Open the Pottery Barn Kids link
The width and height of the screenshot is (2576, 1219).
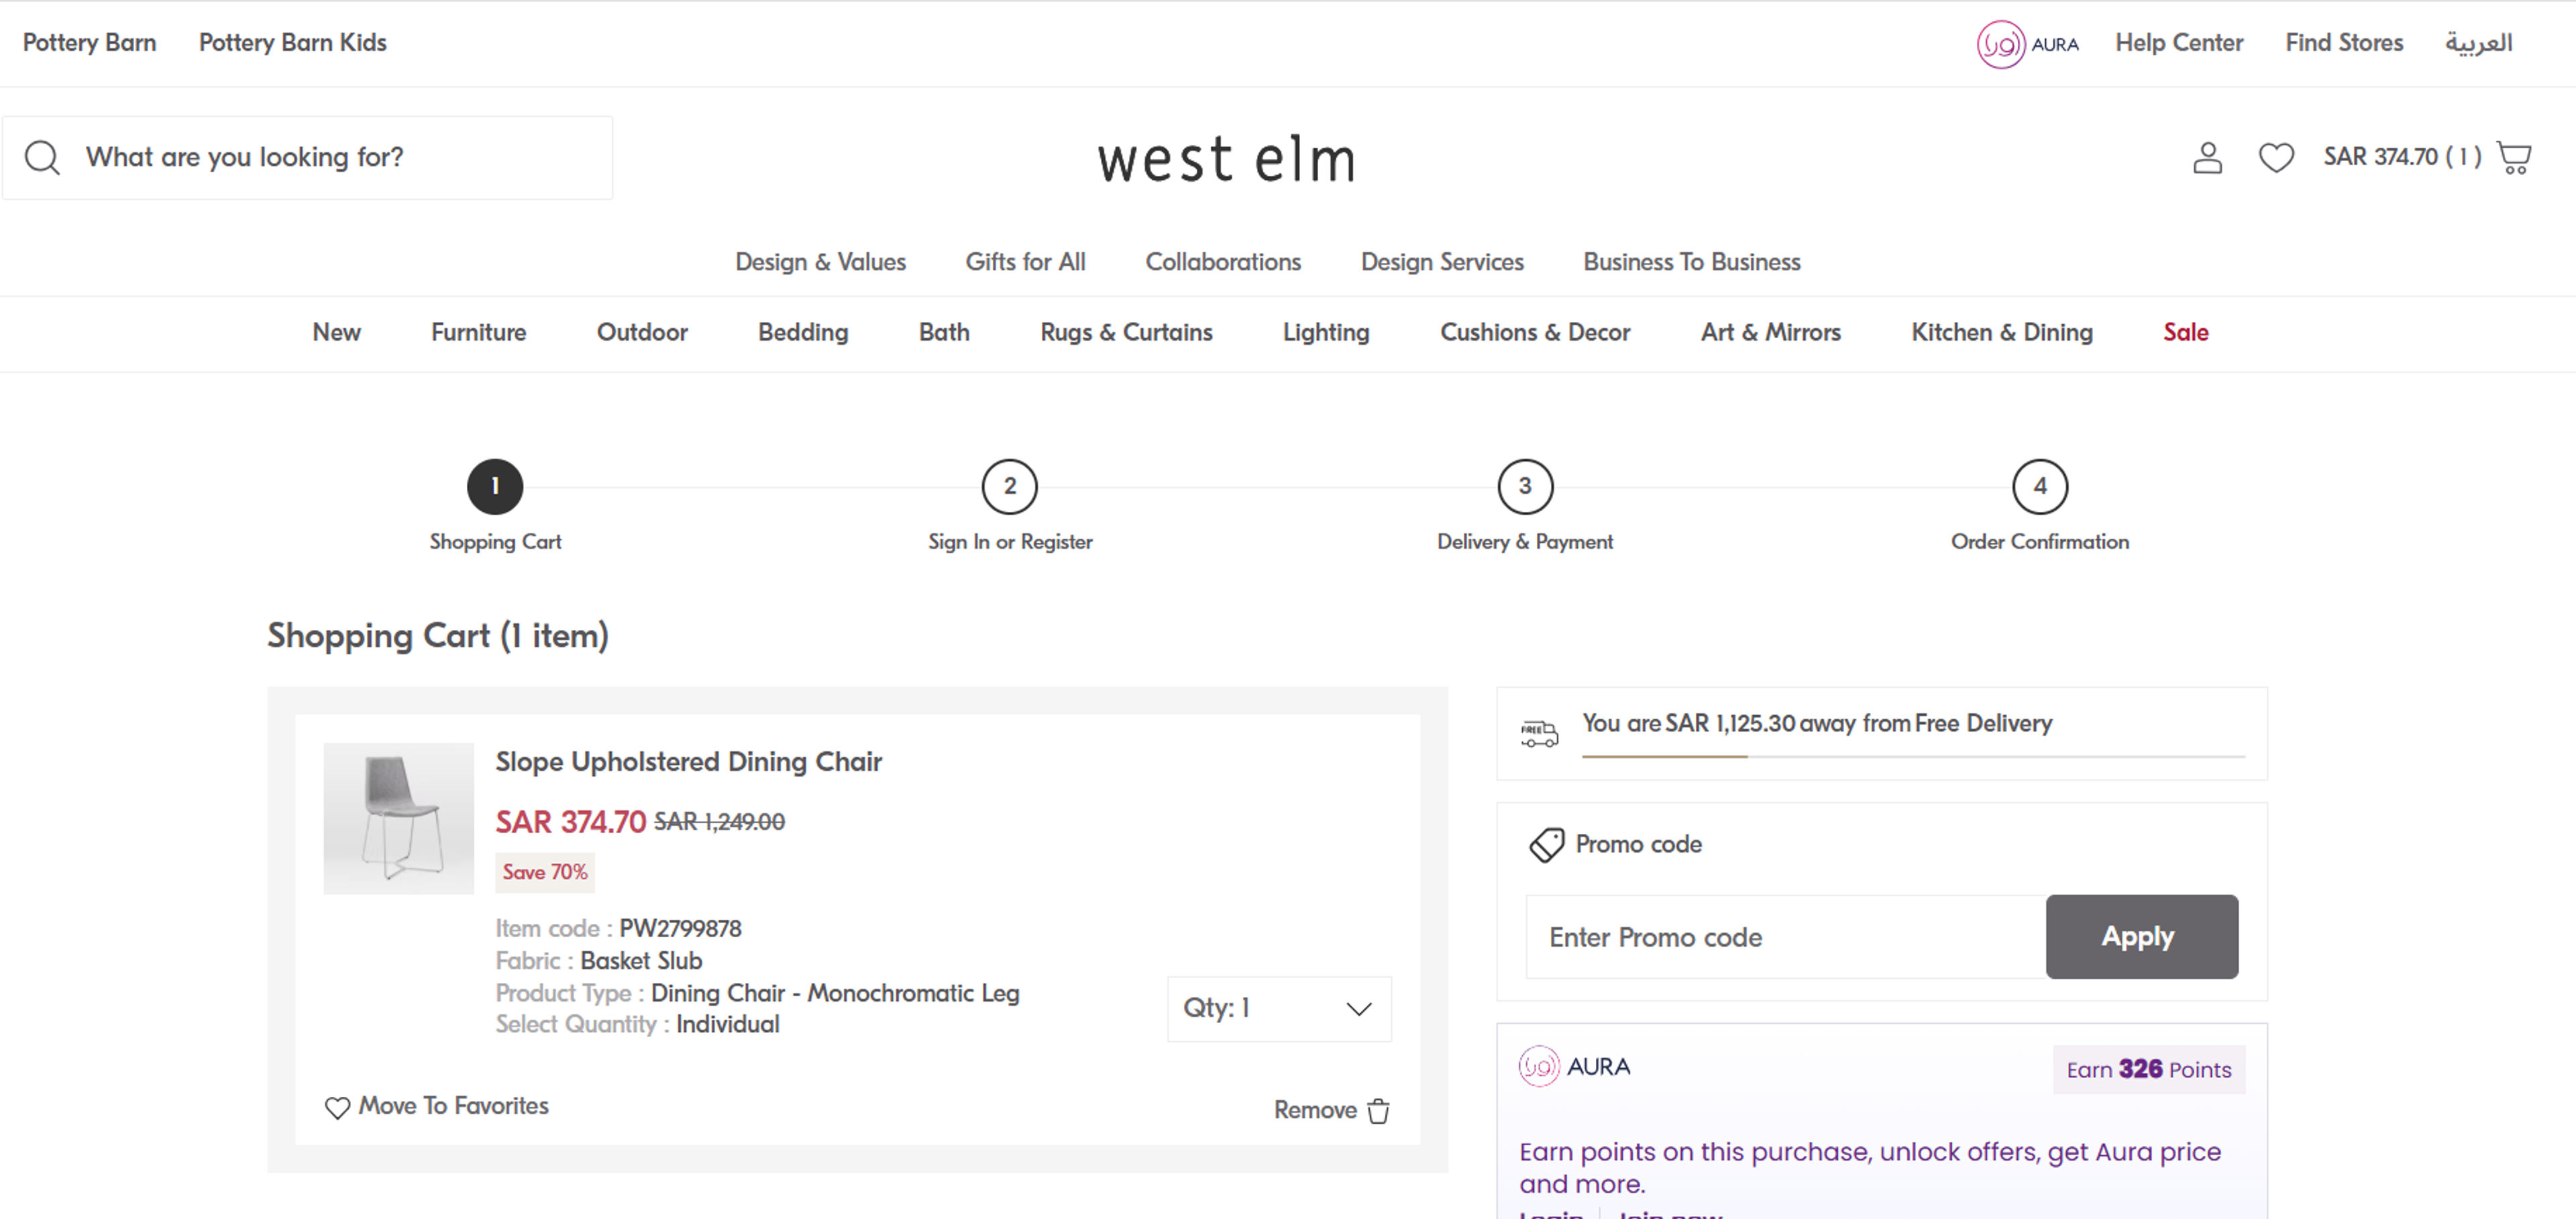click(x=293, y=43)
